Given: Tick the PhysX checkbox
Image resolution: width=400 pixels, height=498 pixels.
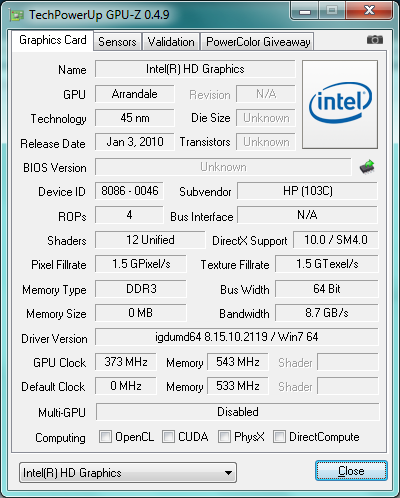Looking at the screenshot, I should (224, 436).
